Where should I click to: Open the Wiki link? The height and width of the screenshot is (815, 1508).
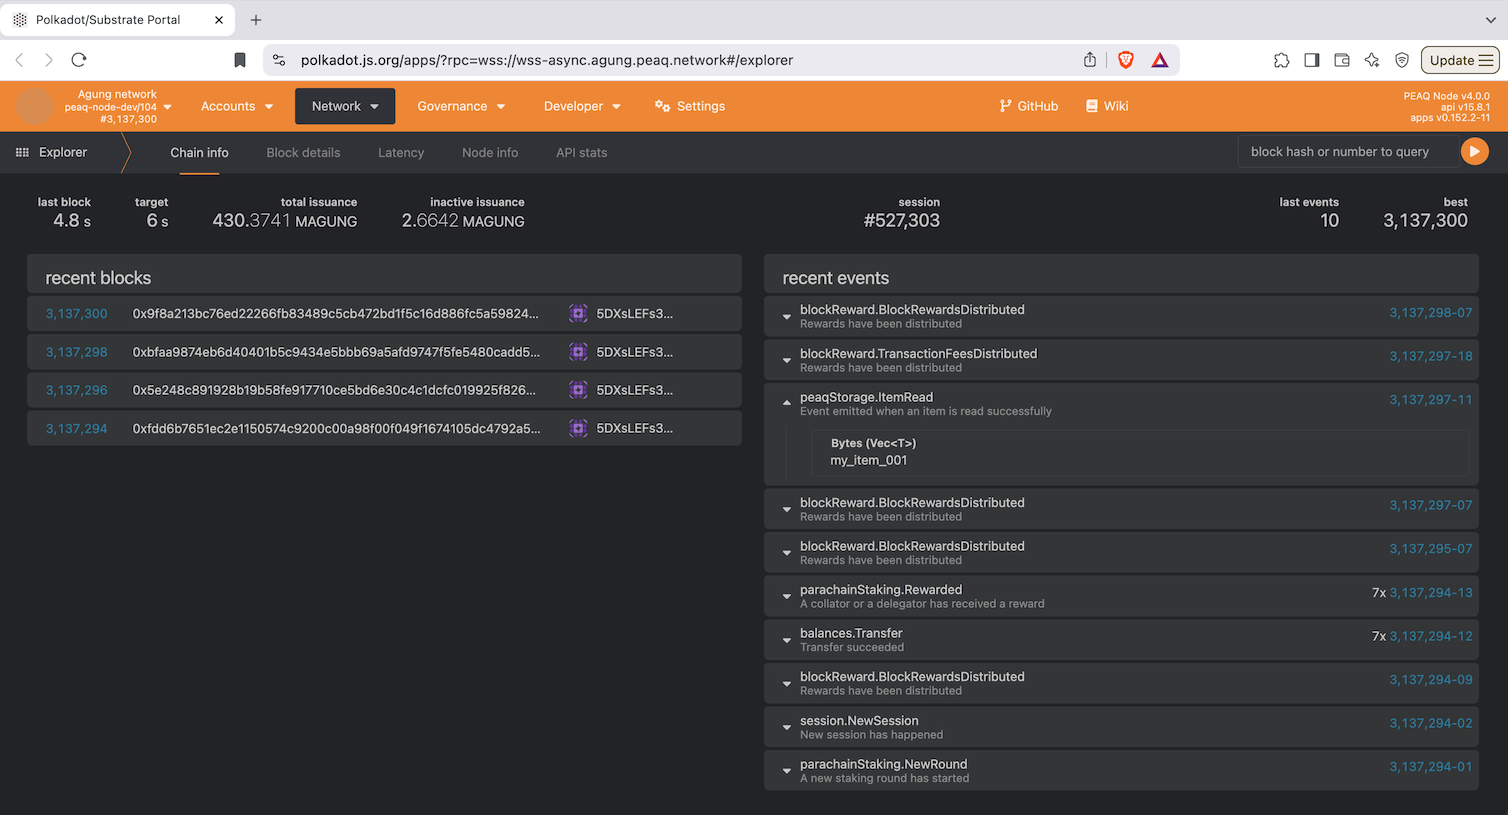(x=1107, y=106)
